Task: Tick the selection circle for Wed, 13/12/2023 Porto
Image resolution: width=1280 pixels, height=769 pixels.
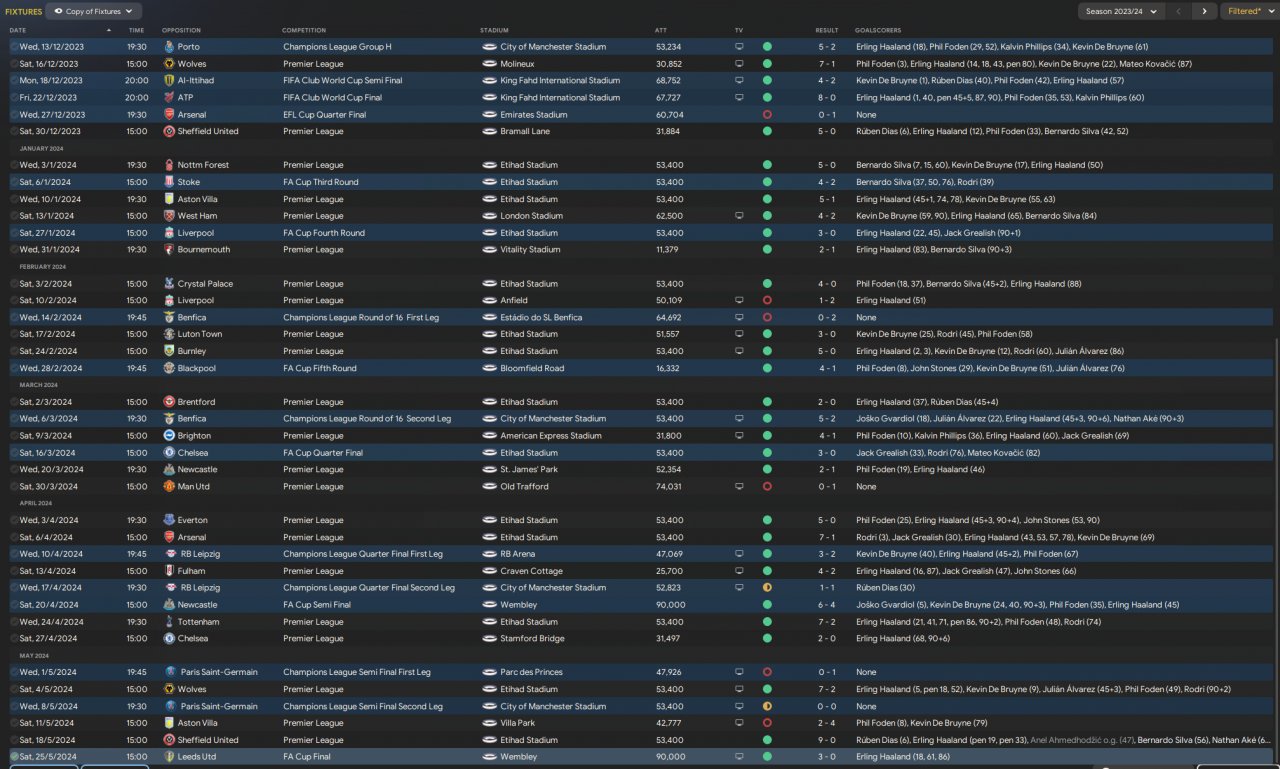Action: 14,47
